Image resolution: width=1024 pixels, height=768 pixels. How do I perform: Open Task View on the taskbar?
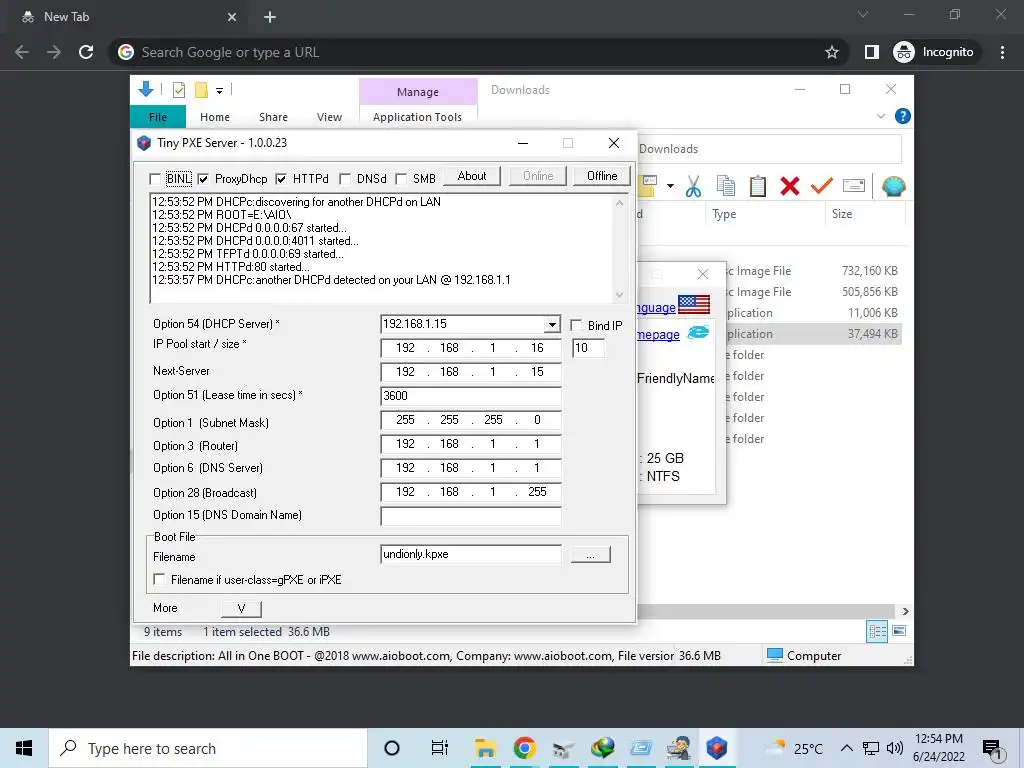(440, 748)
